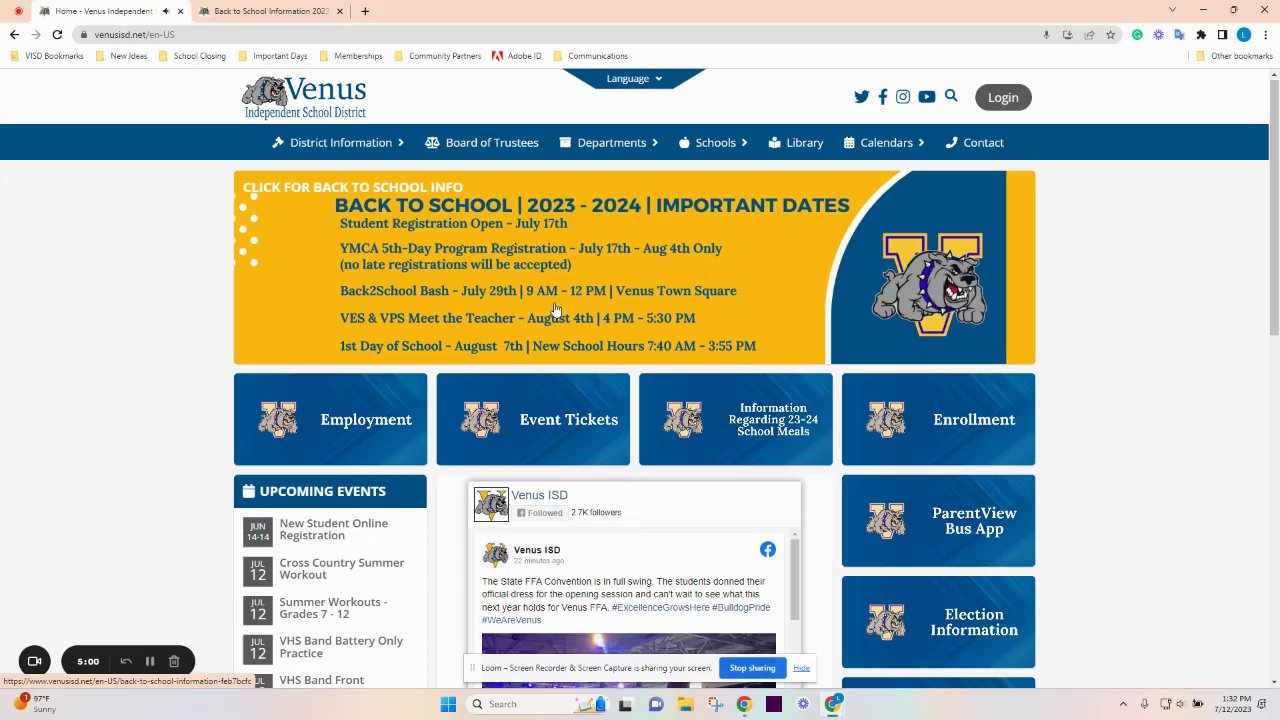The height and width of the screenshot is (720, 1280).
Task: Open School Closing bookmarks folder
Action: point(192,56)
